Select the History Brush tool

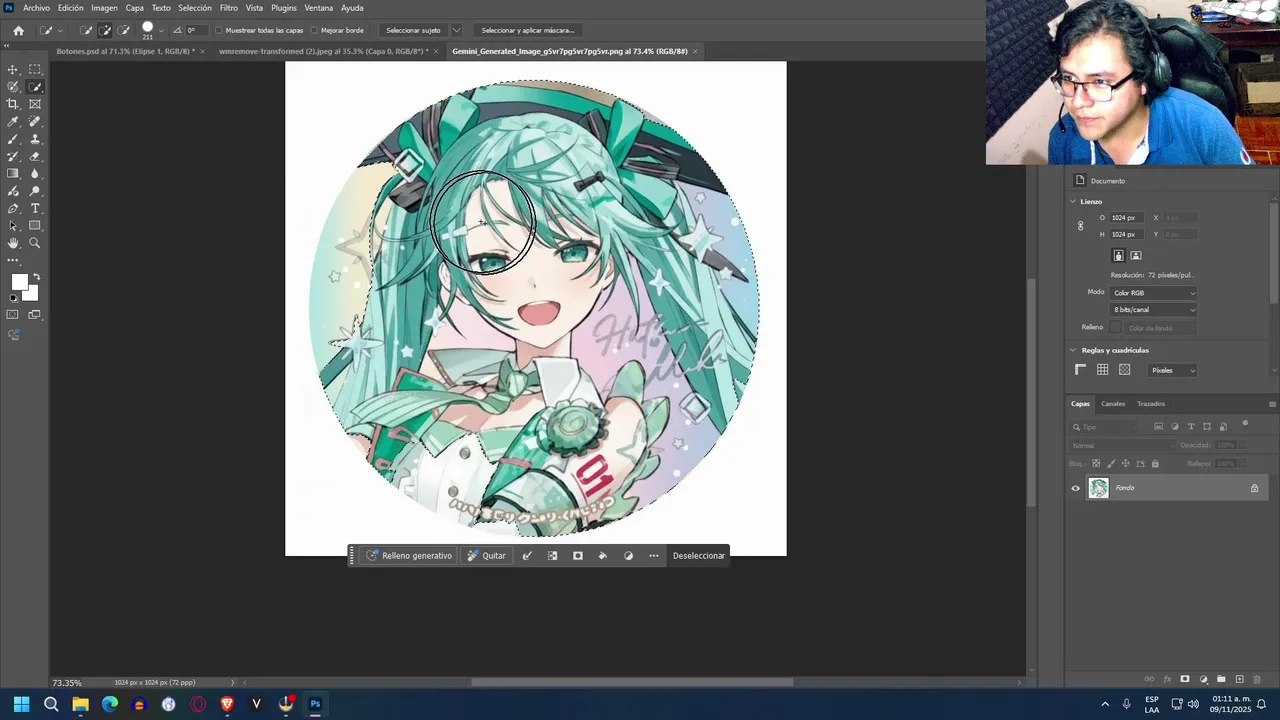(13, 156)
